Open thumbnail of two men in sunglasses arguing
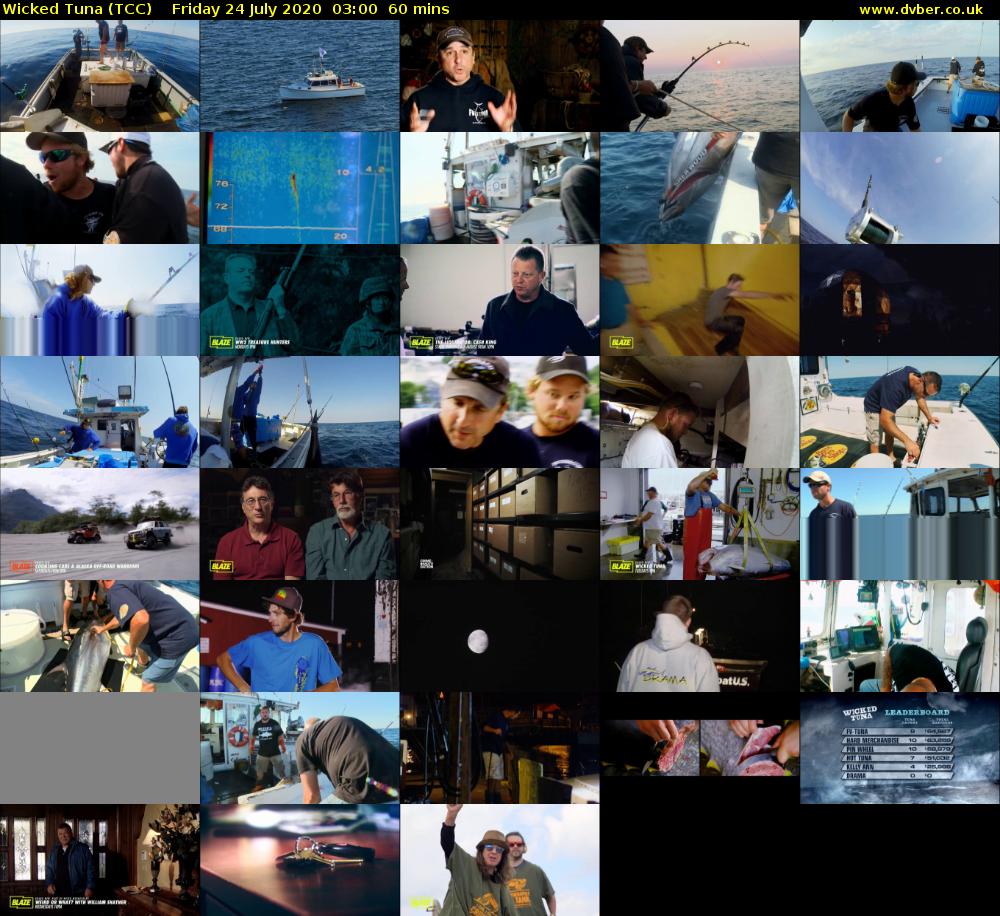Screen dimensions: 1000x916 [99, 188]
